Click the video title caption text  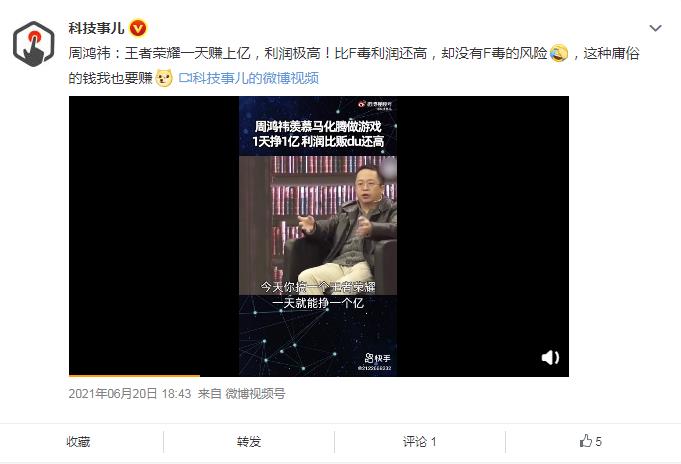click(318, 134)
